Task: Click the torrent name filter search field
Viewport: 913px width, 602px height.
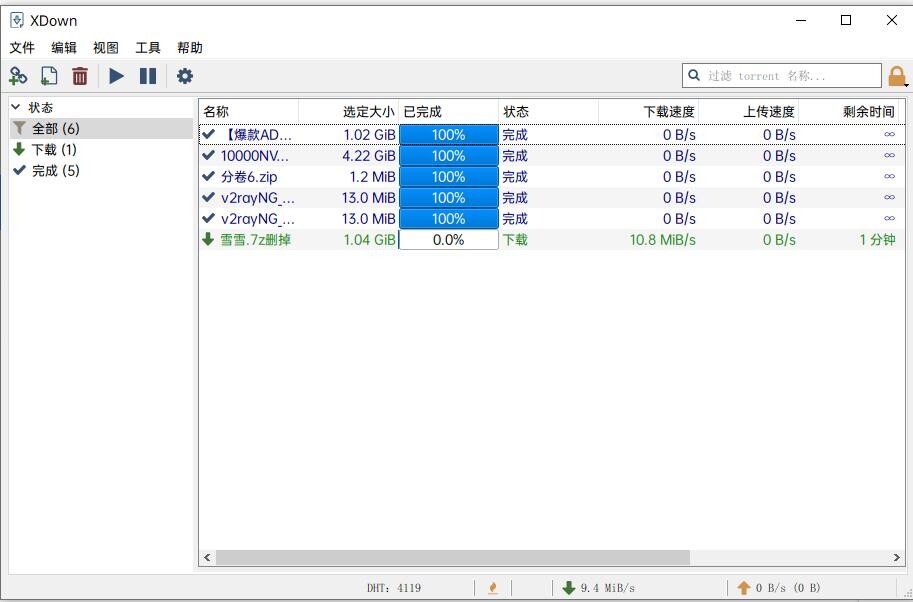Action: click(x=790, y=76)
